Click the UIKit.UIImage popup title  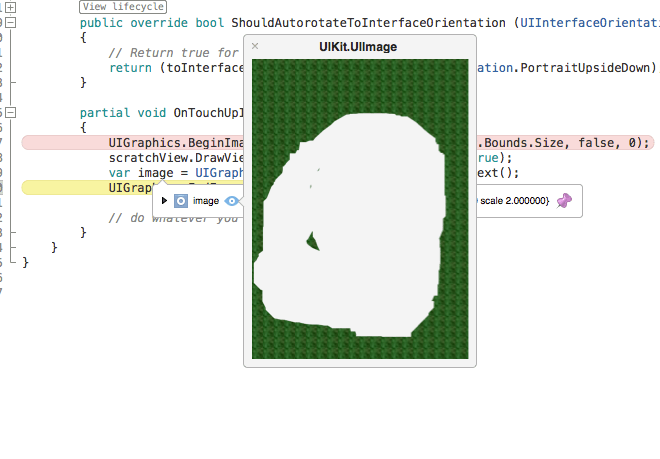[x=360, y=46]
